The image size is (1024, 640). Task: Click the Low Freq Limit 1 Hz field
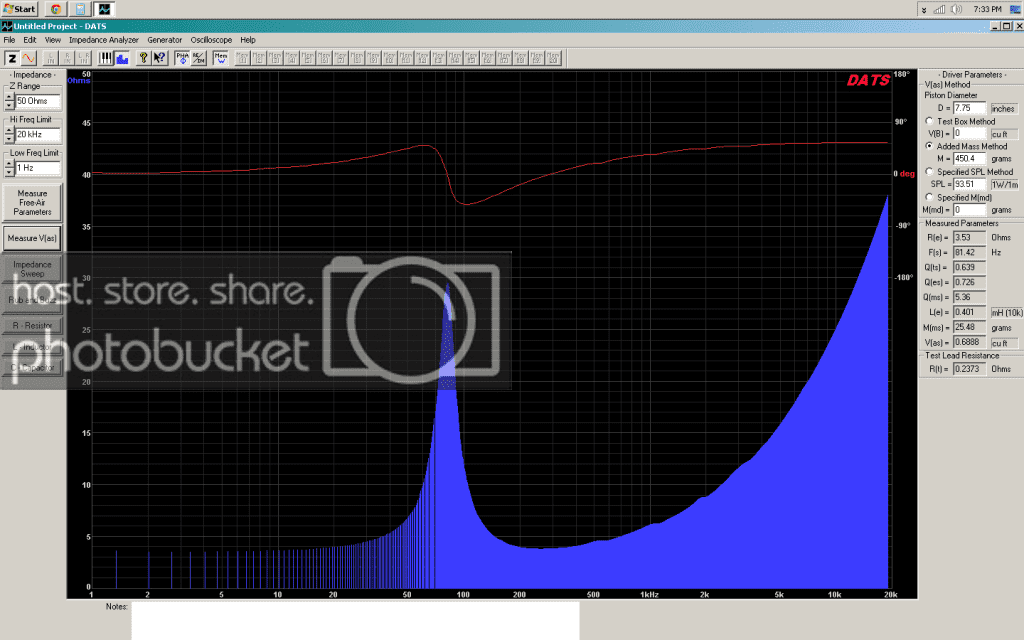(38, 168)
